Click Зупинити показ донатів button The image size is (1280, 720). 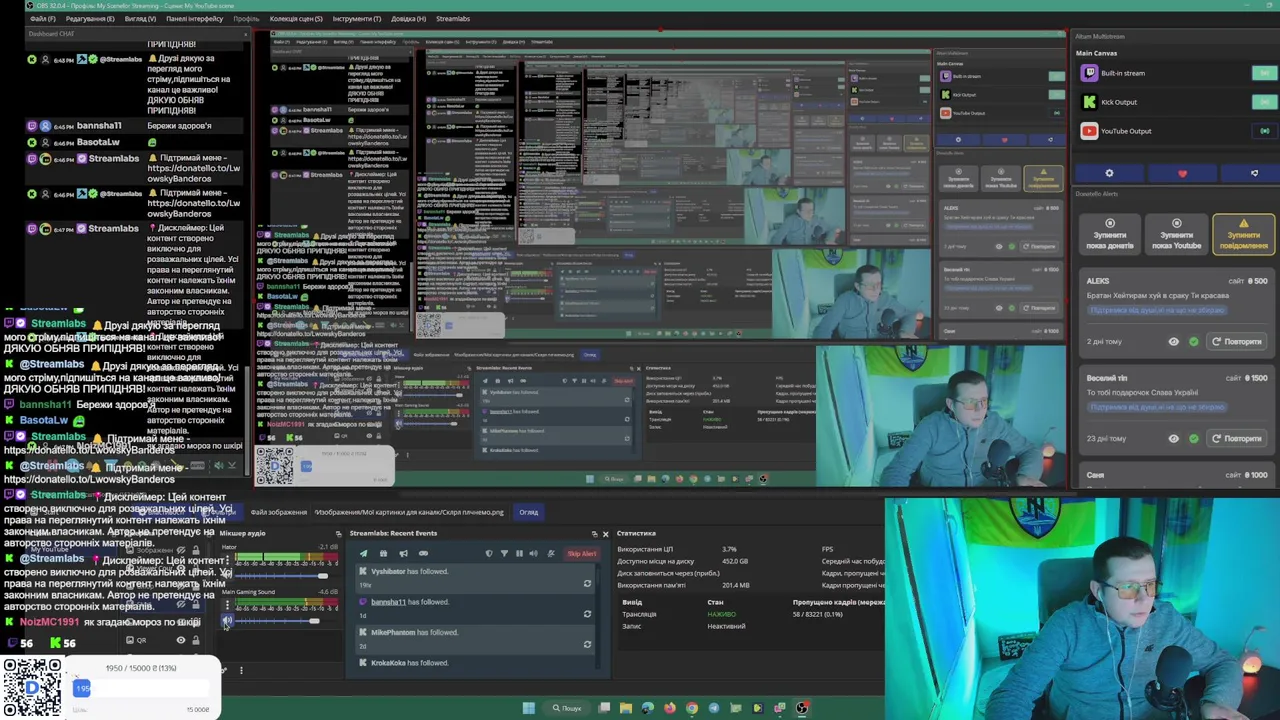point(1110,234)
